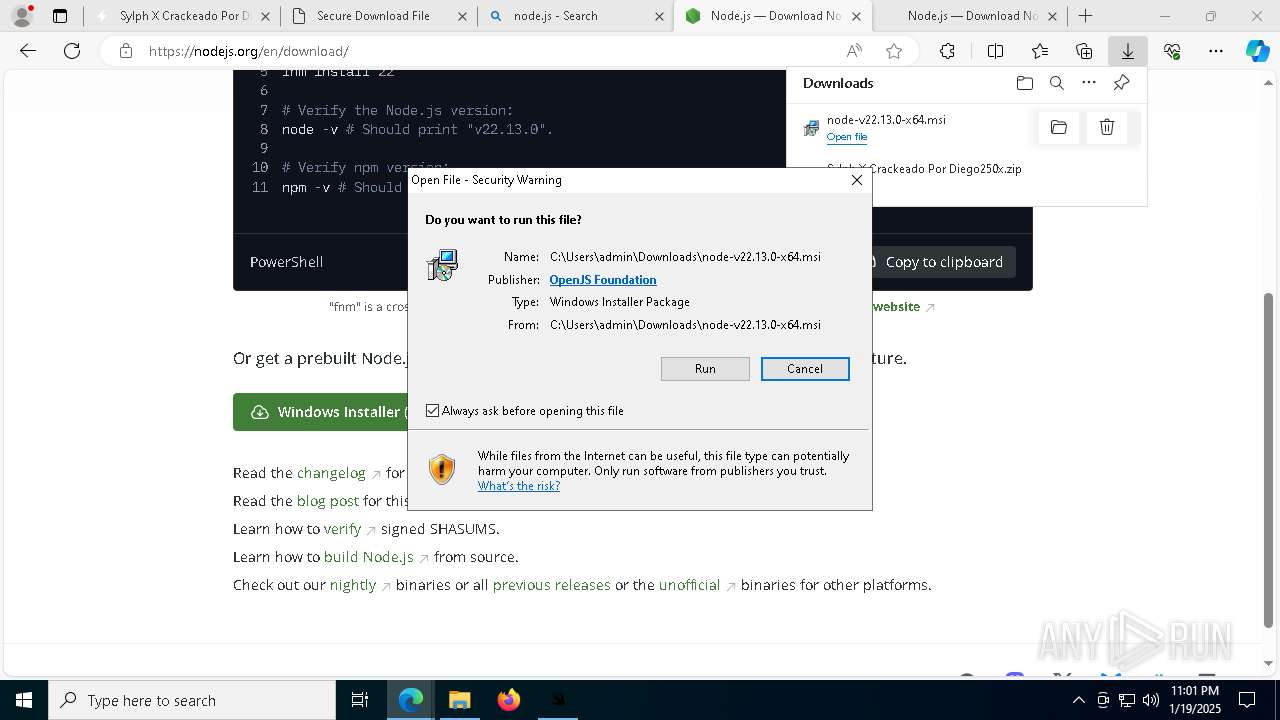Open tab actions menu icon
This screenshot has height=720, width=1280.
(x=60, y=16)
